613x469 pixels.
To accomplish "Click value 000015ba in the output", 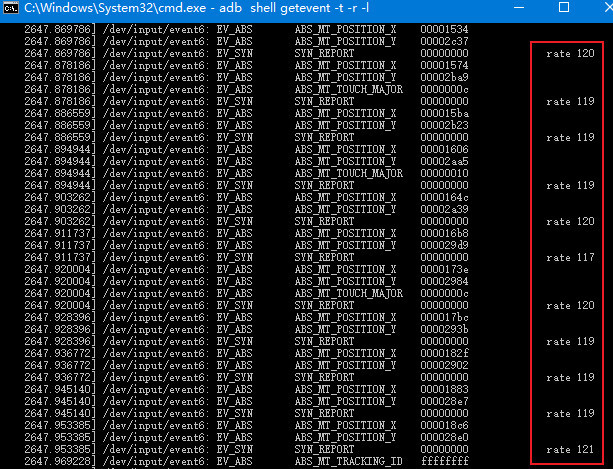I will 445,113.
